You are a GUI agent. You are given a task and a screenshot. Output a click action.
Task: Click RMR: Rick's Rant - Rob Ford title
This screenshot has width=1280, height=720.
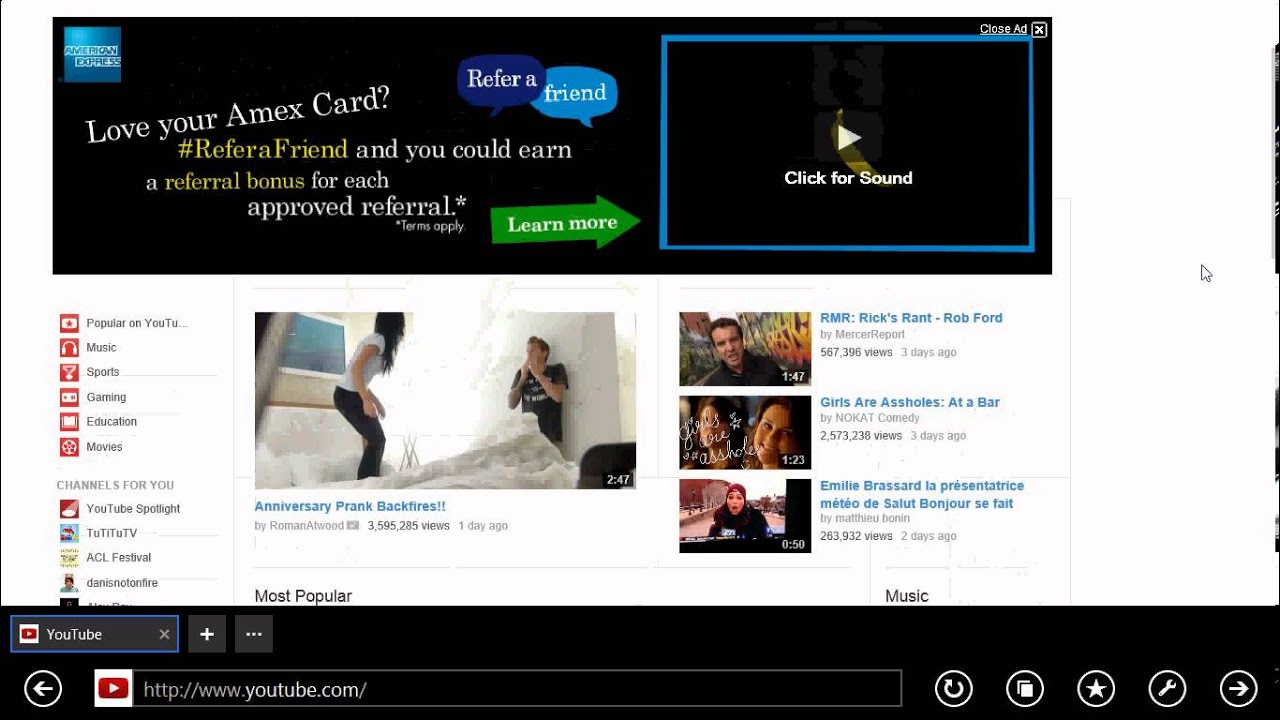coord(911,318)
